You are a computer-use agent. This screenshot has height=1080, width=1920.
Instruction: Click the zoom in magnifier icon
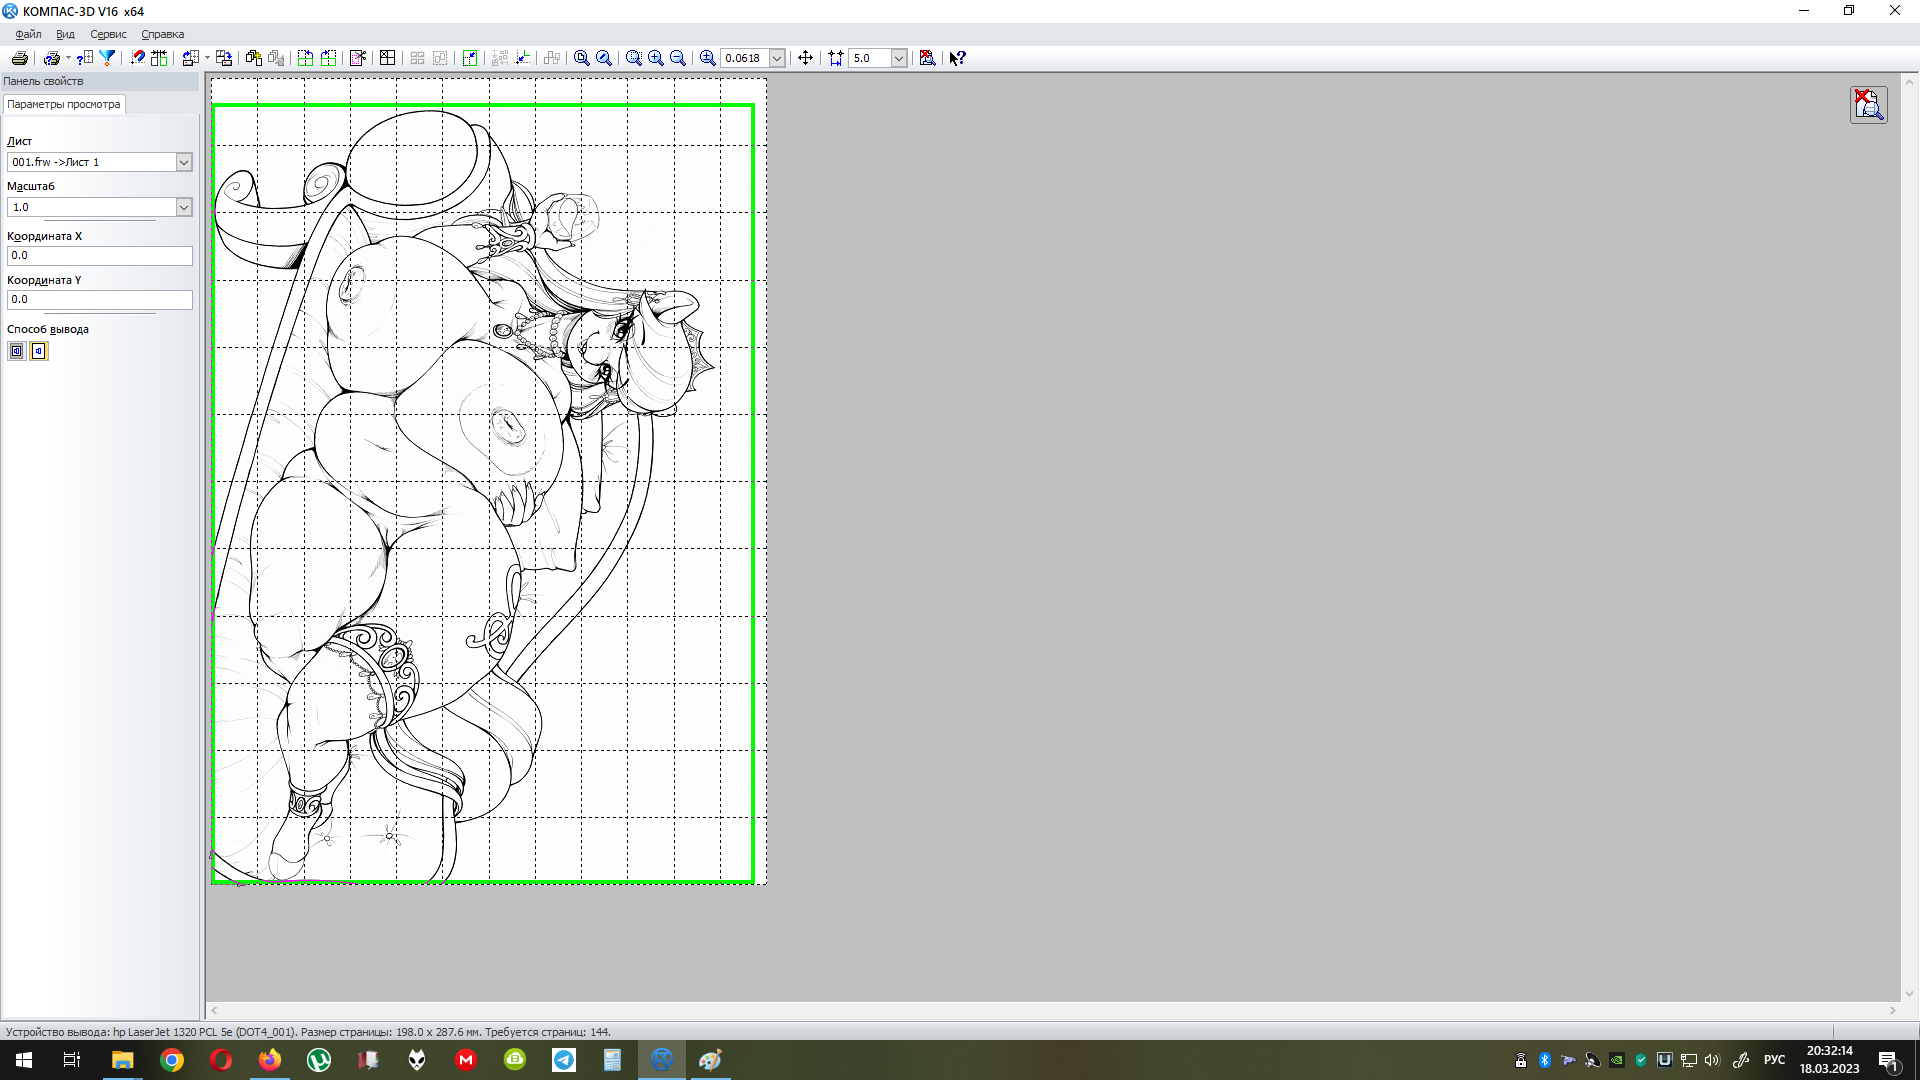click(656, 58)
